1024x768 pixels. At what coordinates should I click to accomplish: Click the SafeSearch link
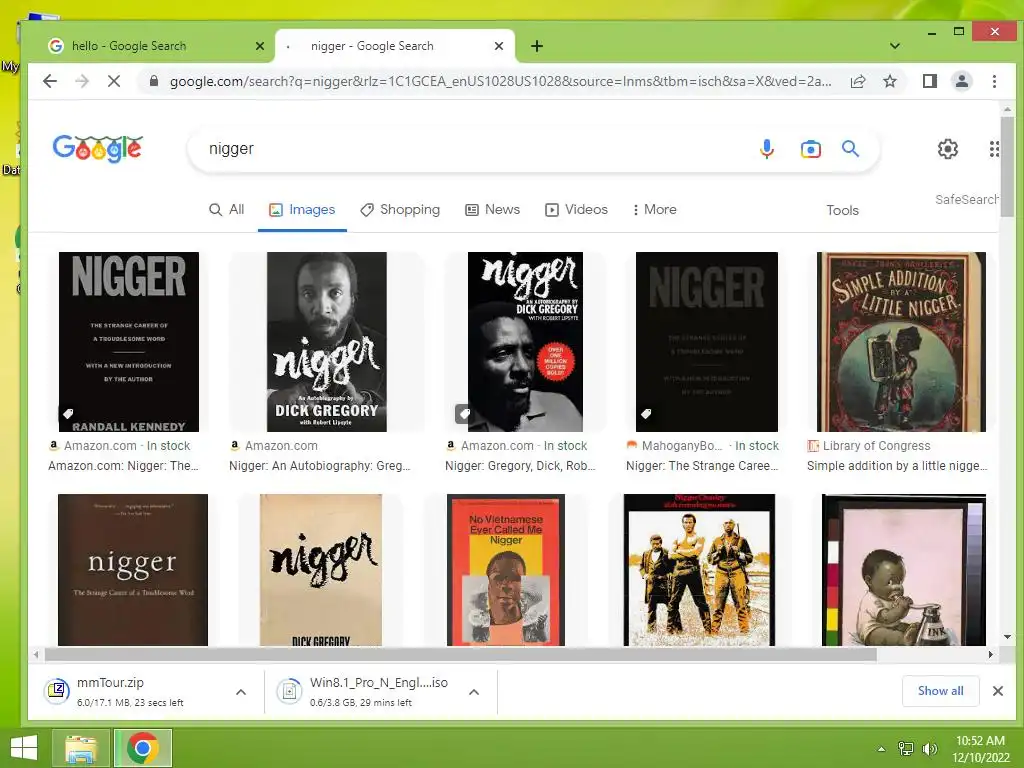click(967, 200)
